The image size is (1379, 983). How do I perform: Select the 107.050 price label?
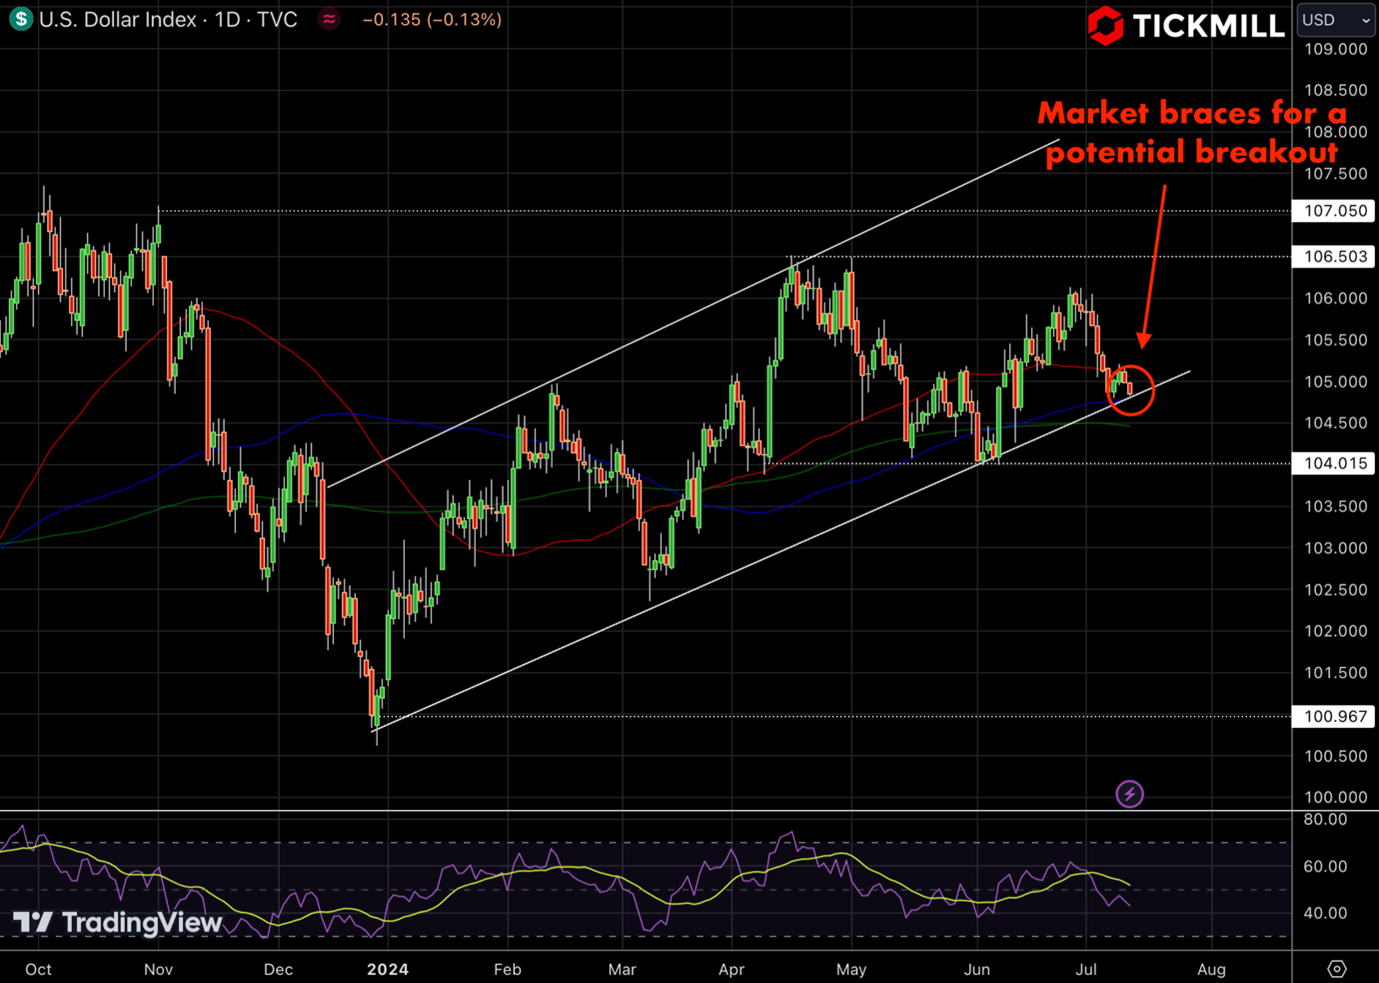(1334, 211)
